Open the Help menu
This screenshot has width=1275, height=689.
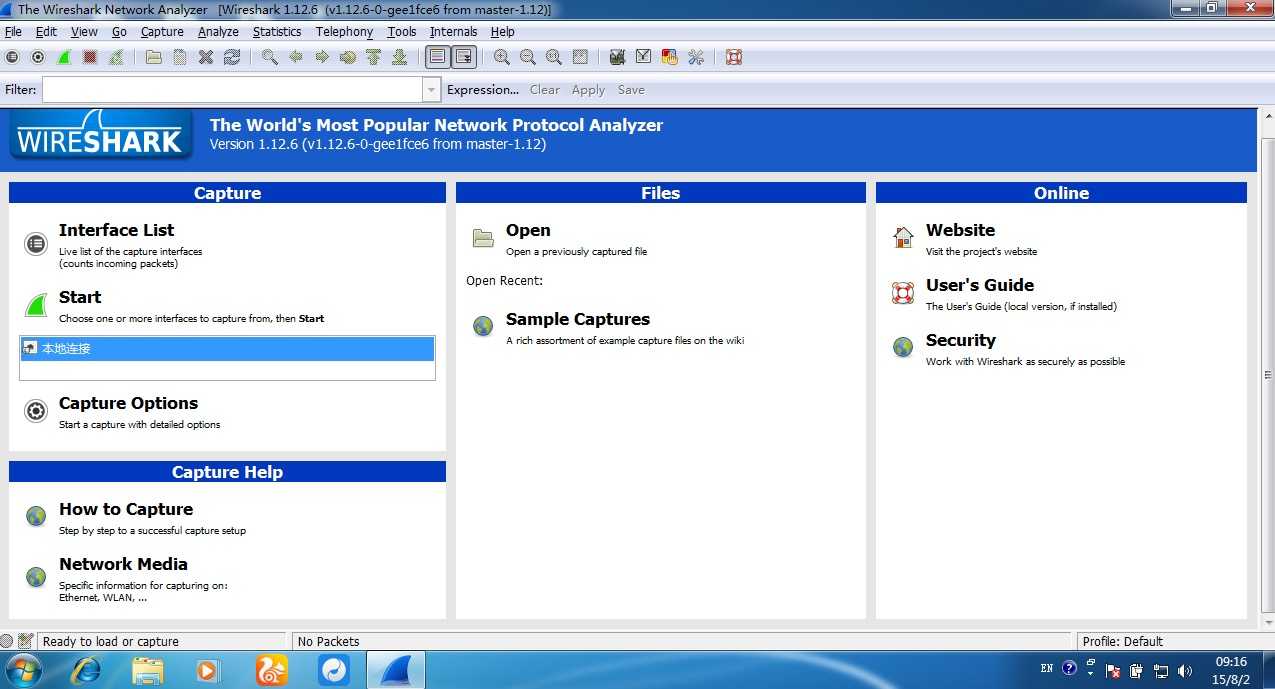502,32
